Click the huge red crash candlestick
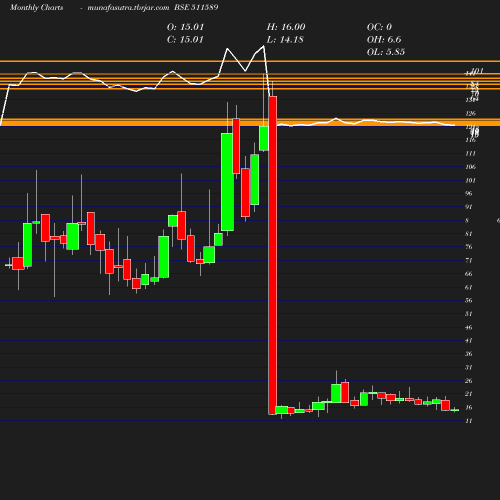 [x=273, y=255]
